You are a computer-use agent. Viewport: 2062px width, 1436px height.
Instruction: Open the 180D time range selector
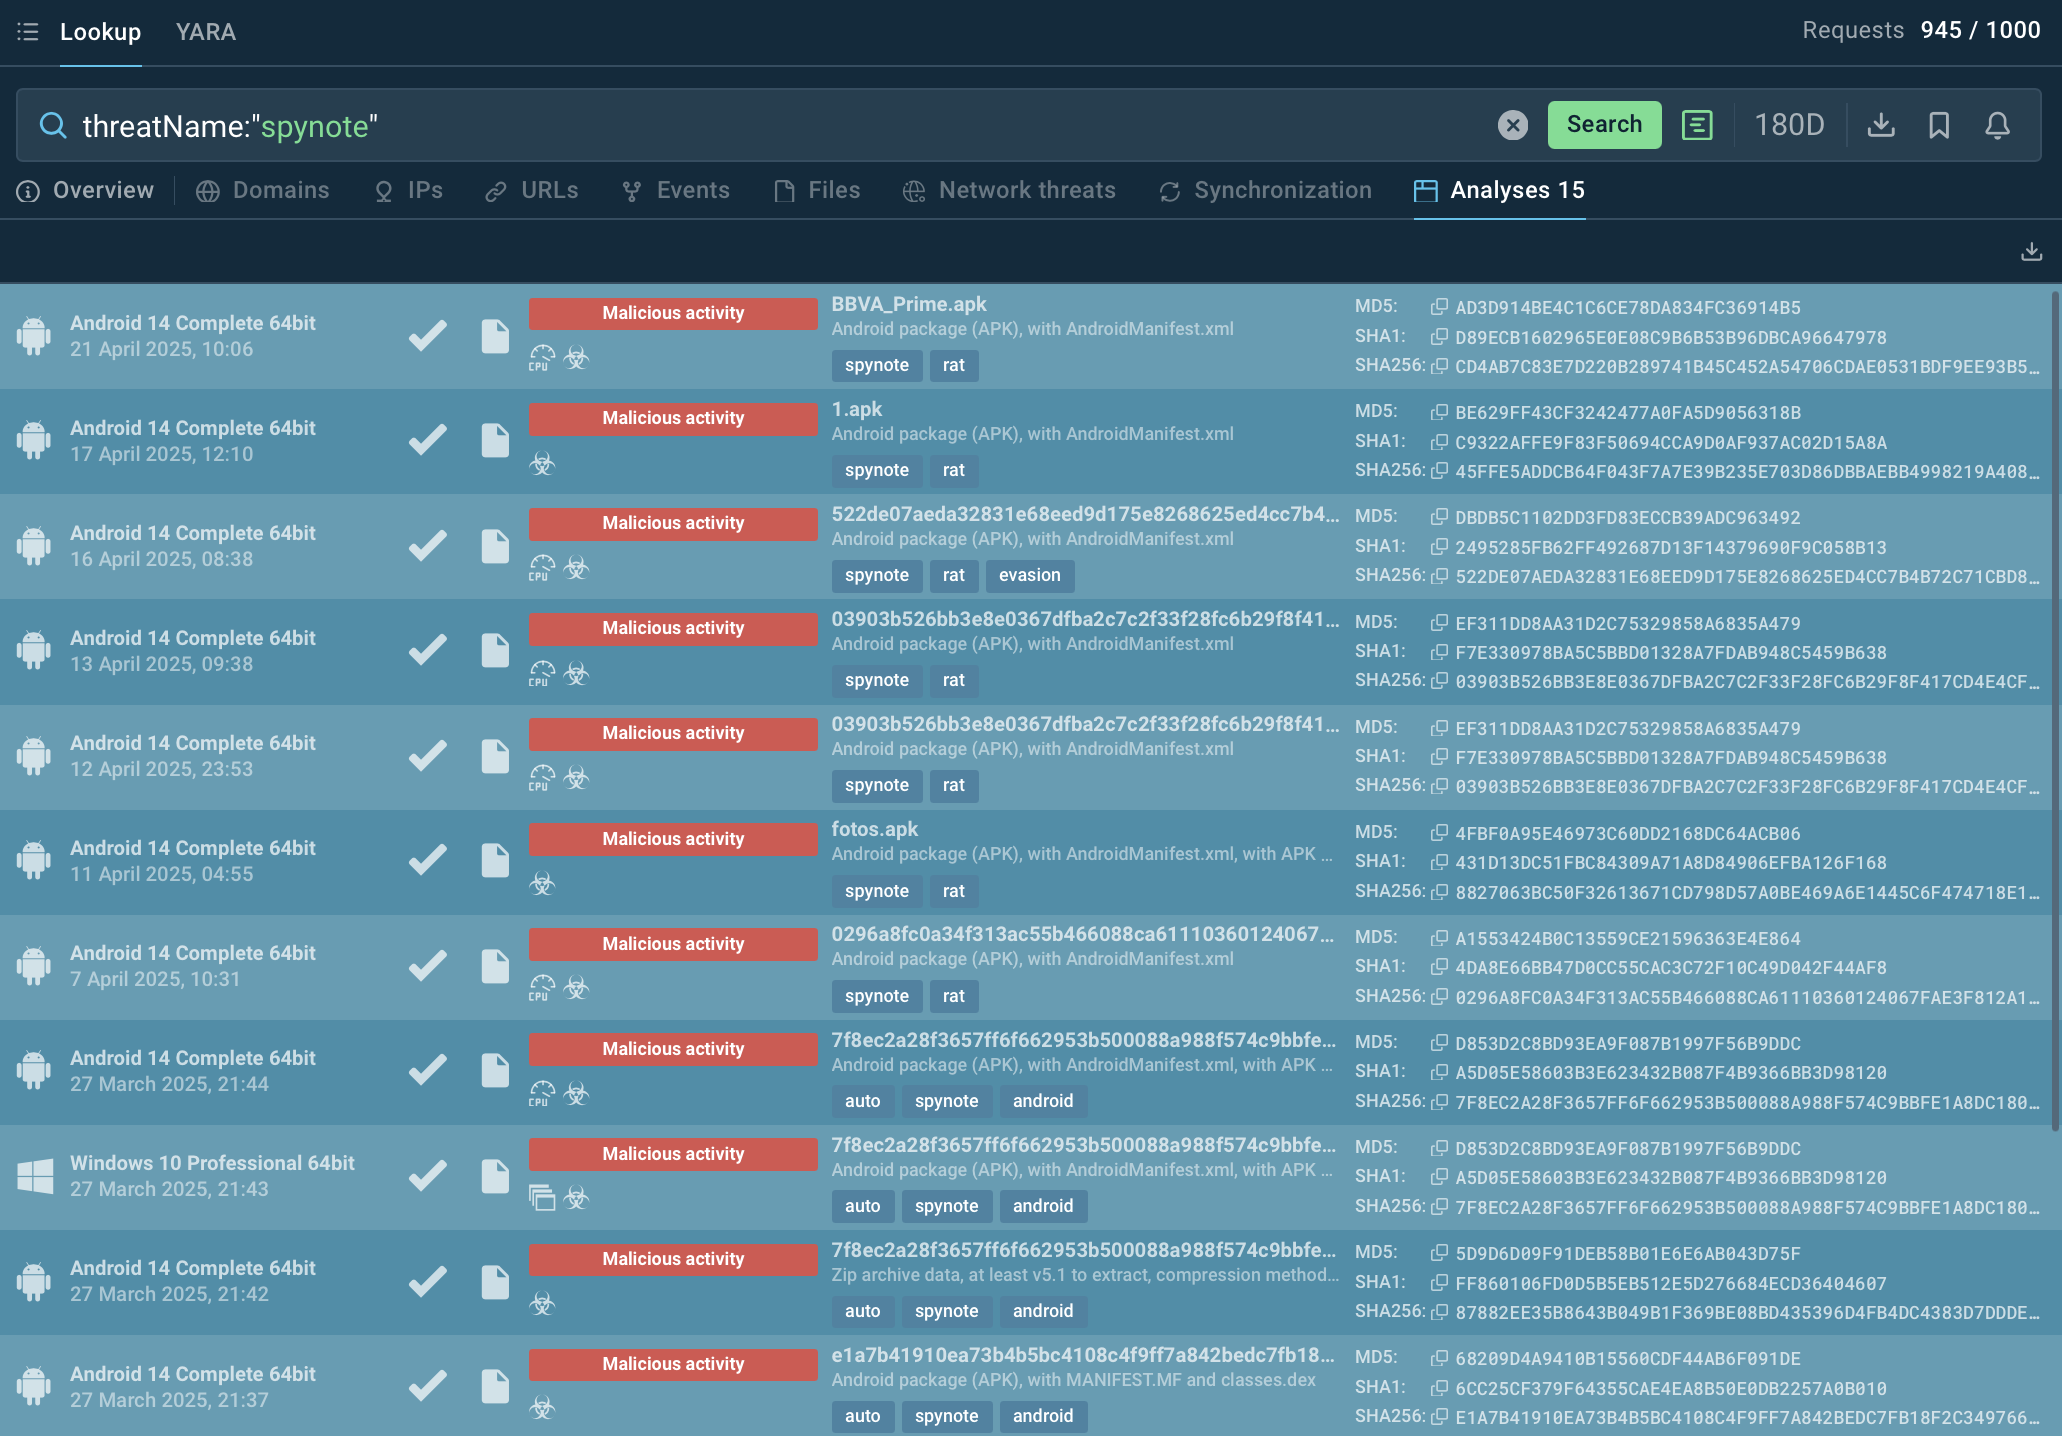1789,125
